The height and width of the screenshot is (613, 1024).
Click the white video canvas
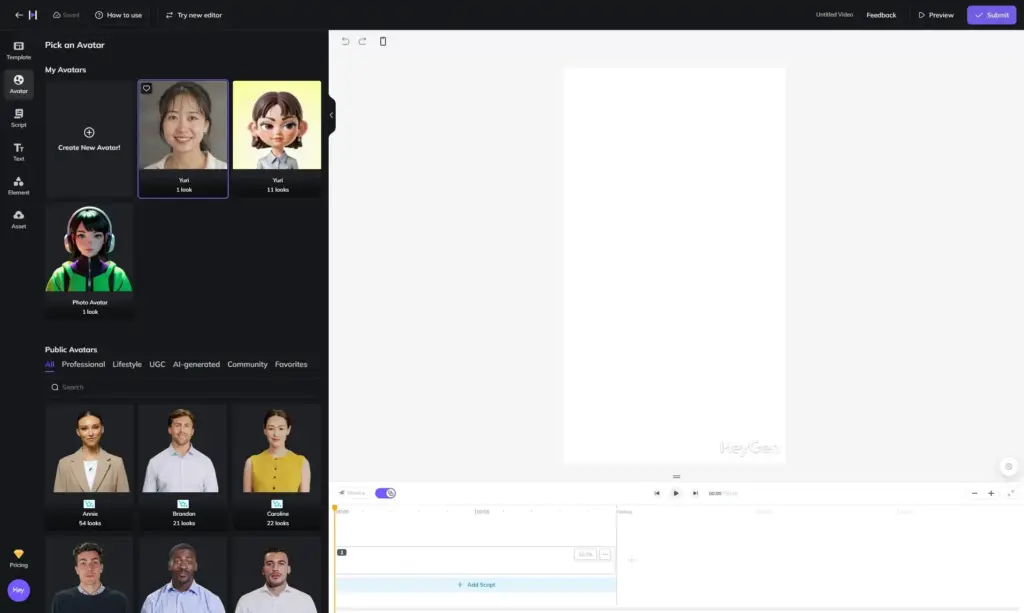pos(675,266)
